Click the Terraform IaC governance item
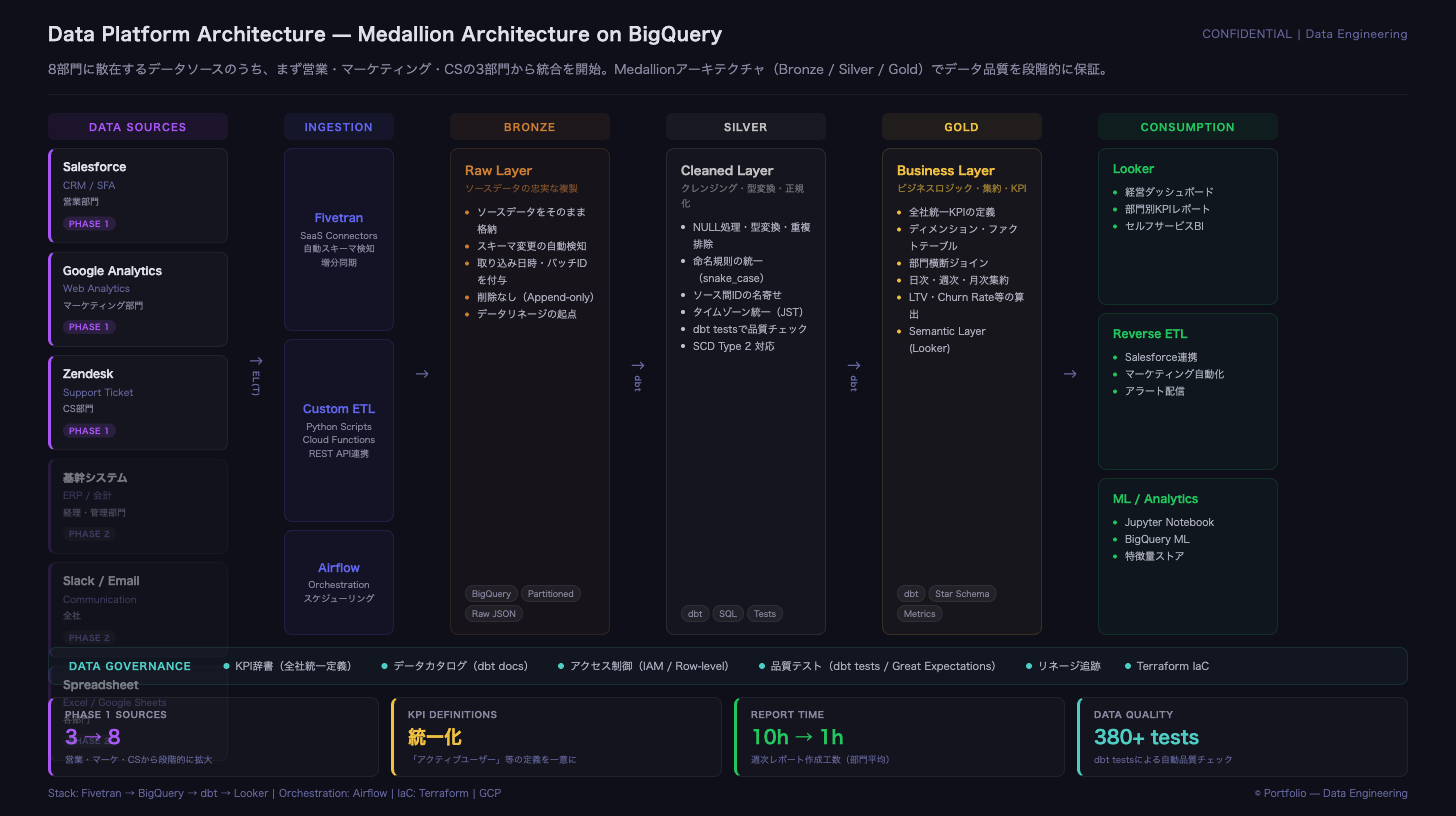 pos(1172,666)
